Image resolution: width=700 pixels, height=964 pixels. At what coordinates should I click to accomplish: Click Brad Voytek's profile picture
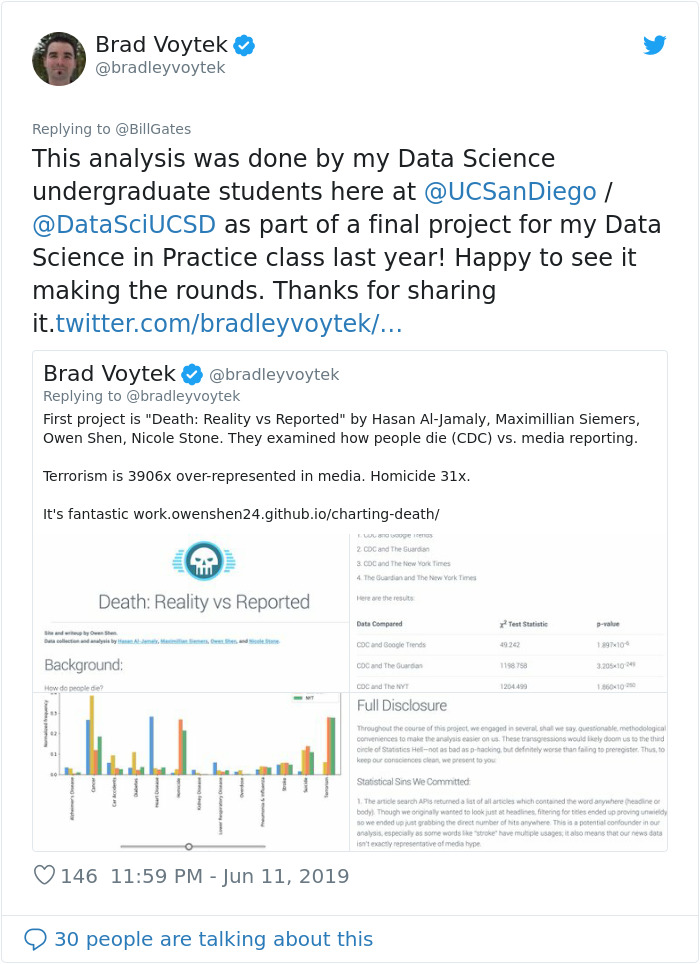(58, 58)
